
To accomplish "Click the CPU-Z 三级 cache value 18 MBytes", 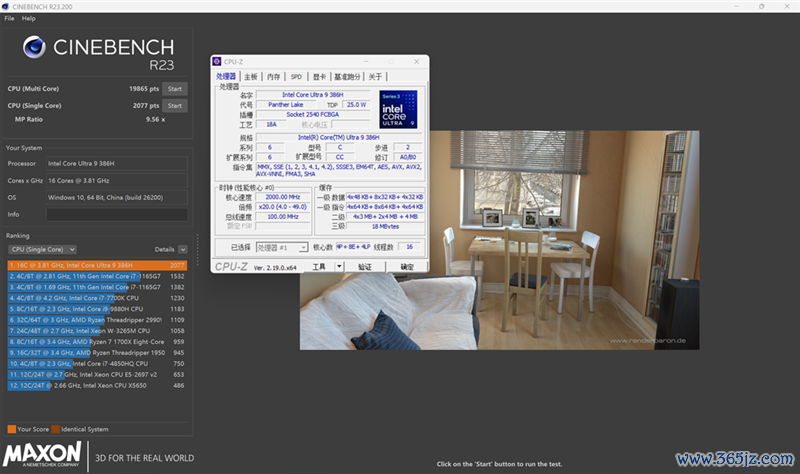I will (x=385, y=227).
